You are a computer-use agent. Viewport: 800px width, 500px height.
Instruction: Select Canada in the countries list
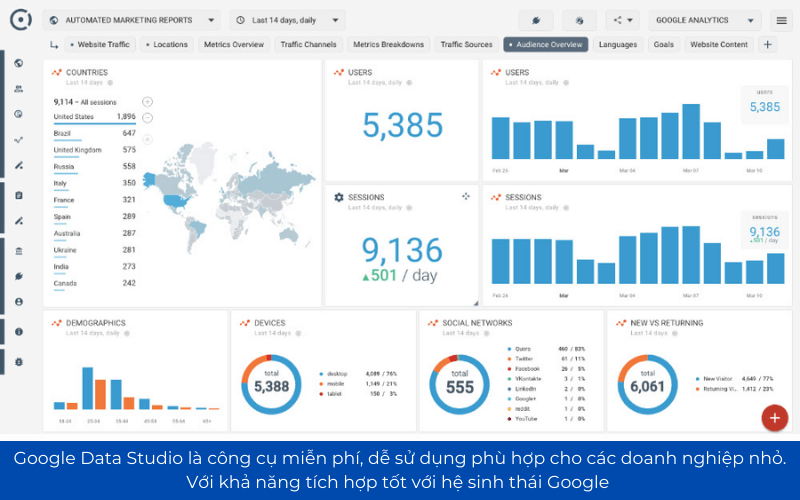point(94,284)
